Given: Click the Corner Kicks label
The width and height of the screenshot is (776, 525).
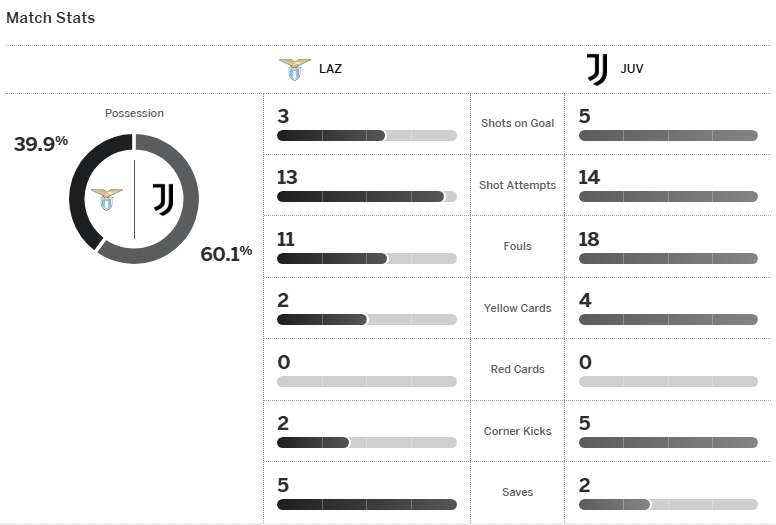Looking at the screenshot, I should [x=517, y=431].
